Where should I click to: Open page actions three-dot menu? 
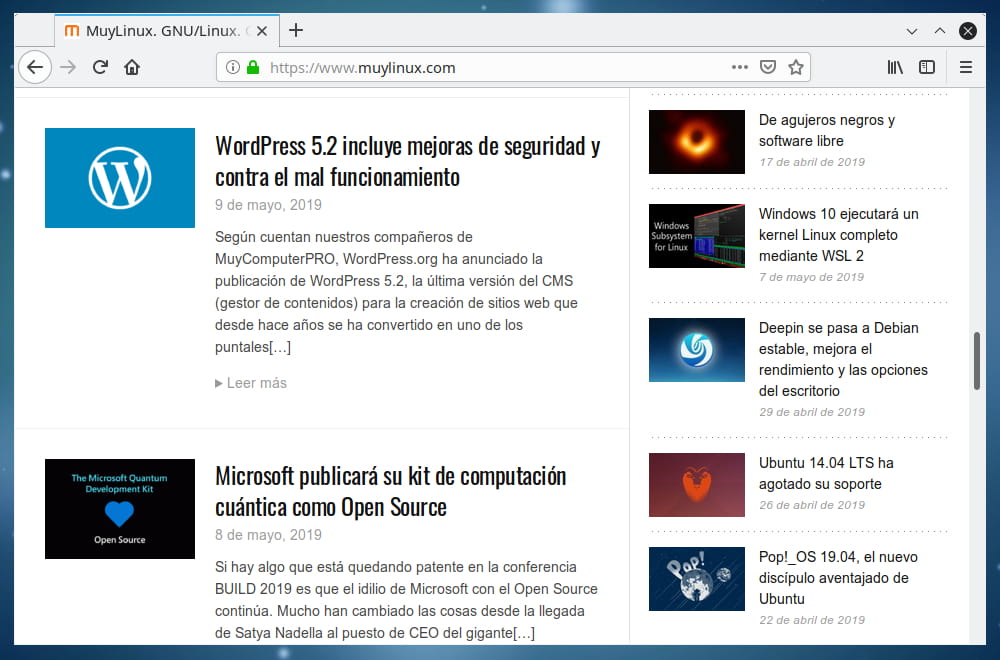740,67
